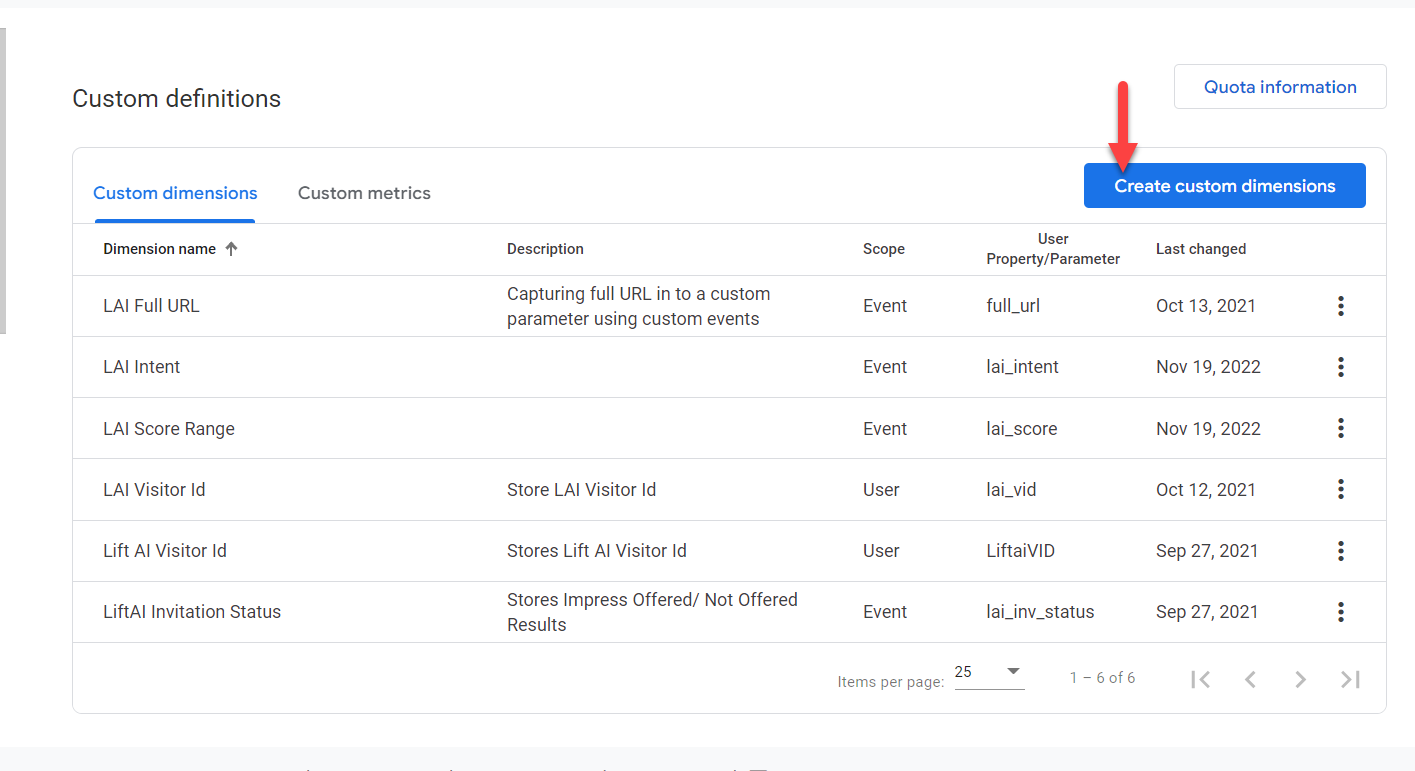Go to next page of results
This screenshot has width=1415, height=771.
(1300, 679)
